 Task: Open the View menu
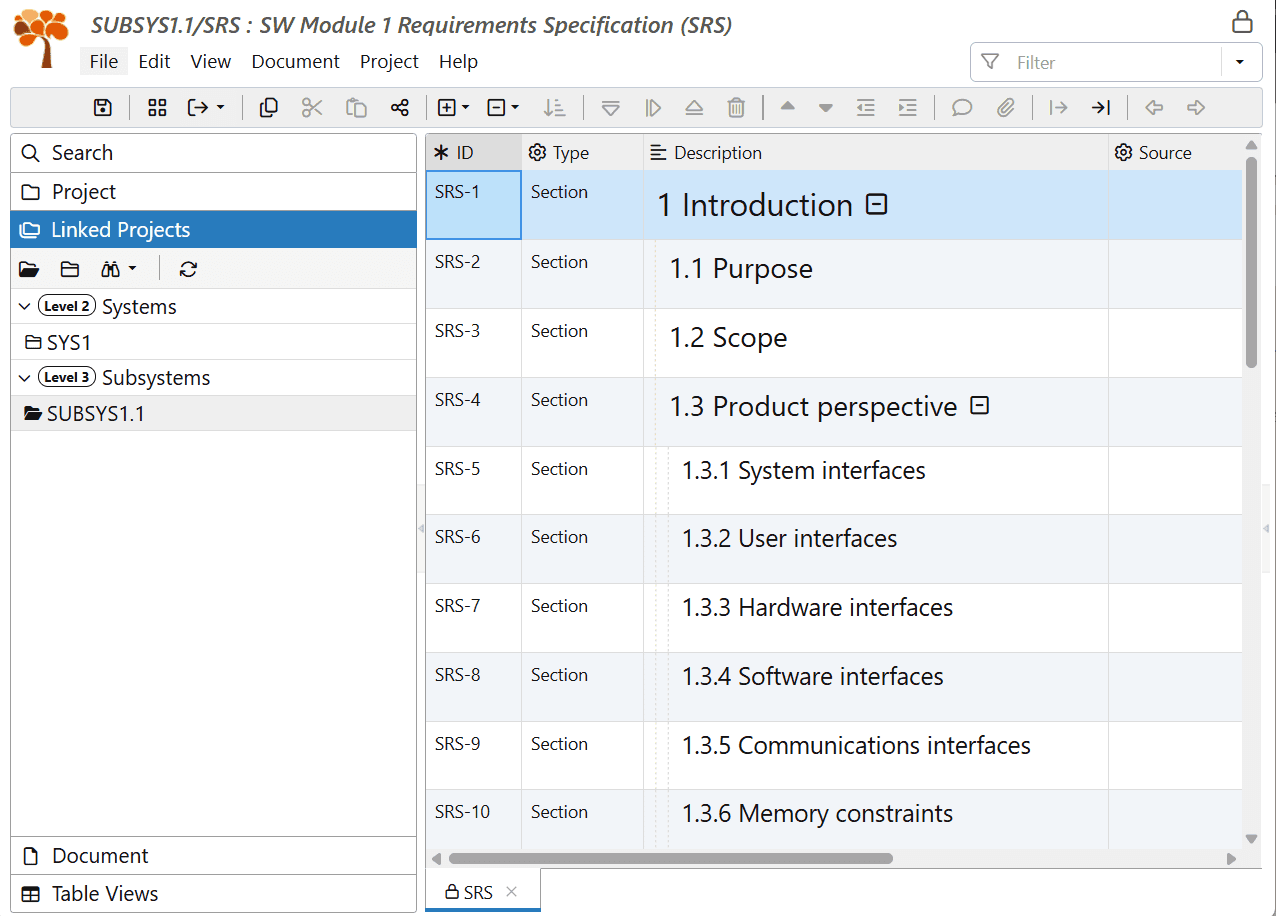[211, 61]
